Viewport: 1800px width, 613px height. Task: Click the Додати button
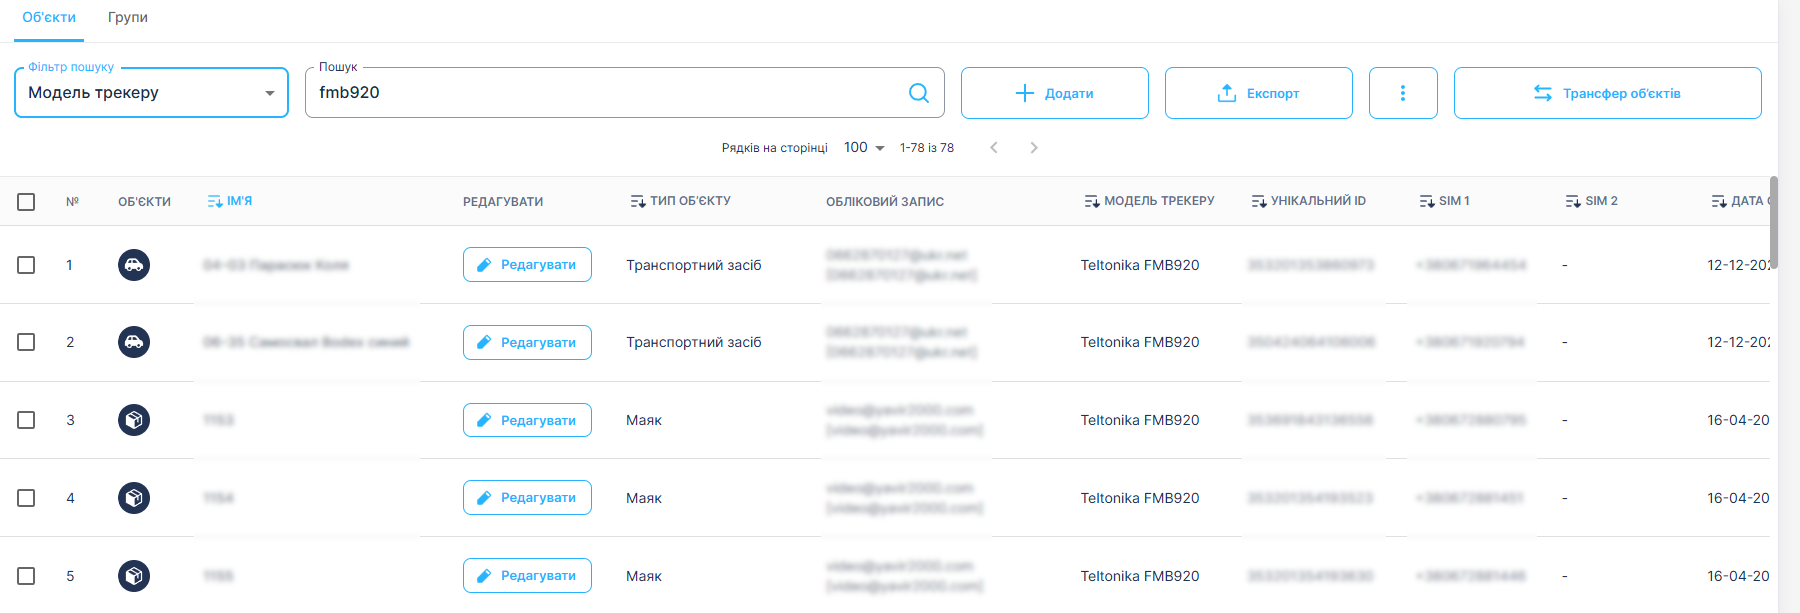[x=1055, y=93]
